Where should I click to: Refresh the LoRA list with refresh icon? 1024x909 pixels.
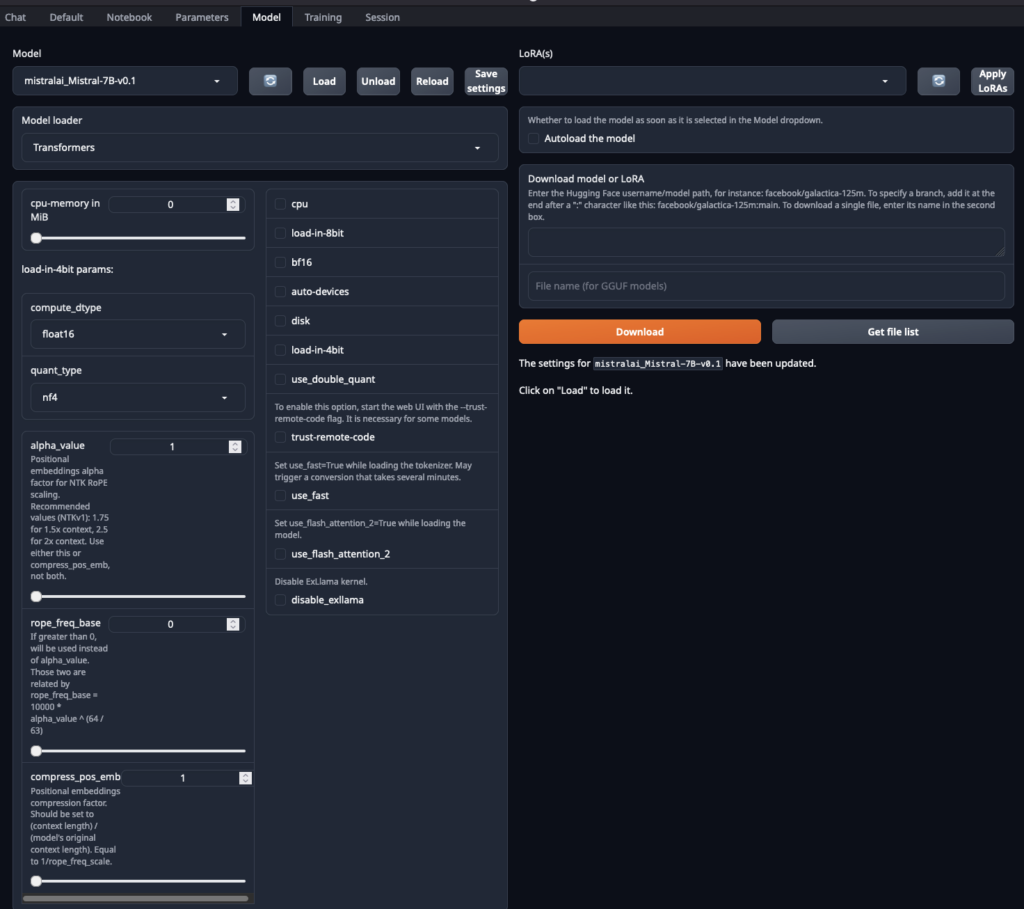(938, 81)
